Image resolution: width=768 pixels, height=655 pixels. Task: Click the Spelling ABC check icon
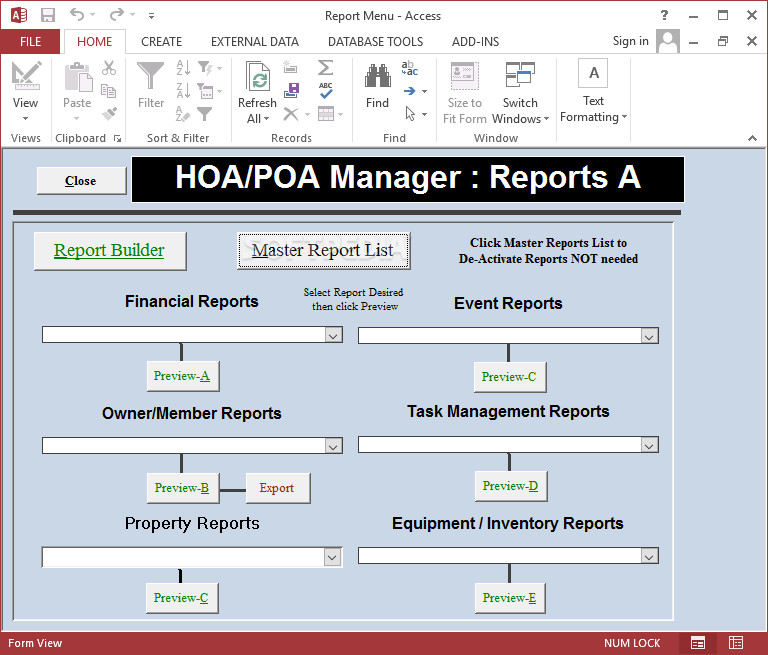325,91
